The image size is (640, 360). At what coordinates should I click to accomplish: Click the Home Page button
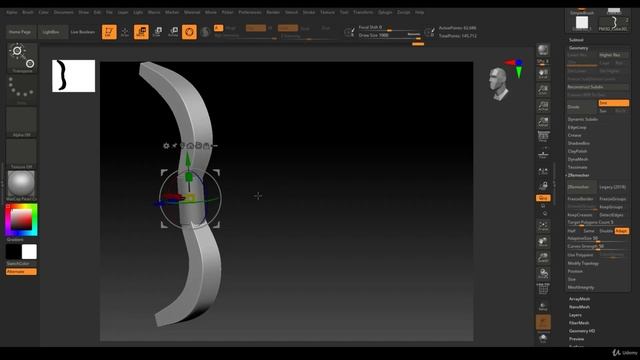coord(20,32)
